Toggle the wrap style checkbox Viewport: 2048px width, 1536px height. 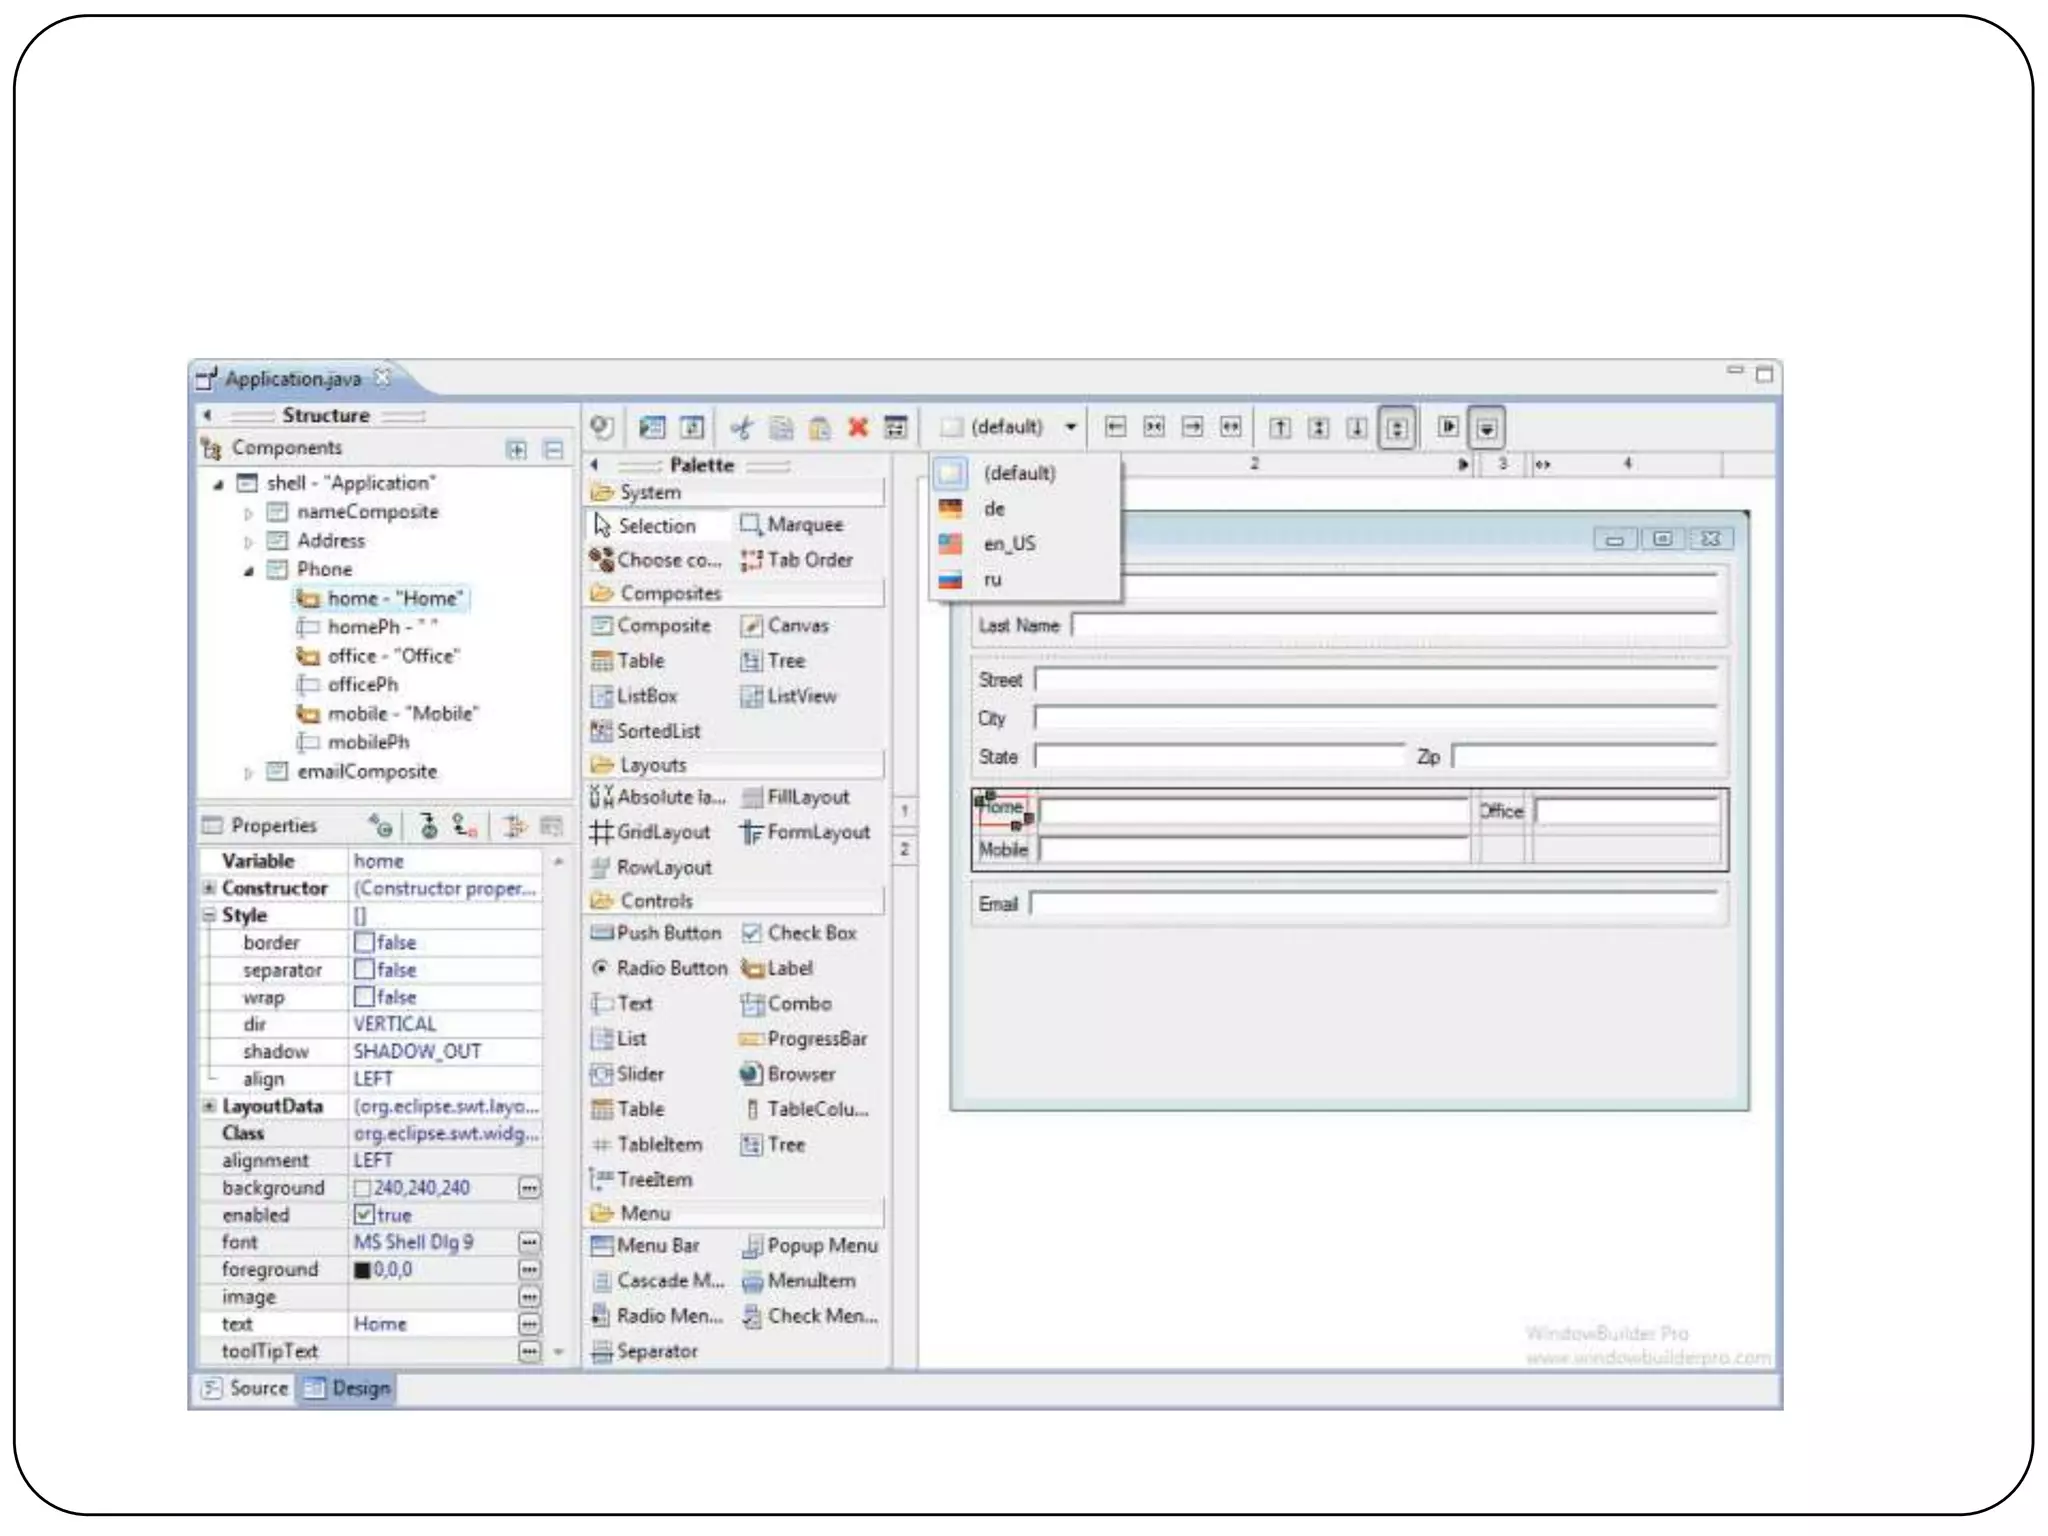tap(364, 998)
